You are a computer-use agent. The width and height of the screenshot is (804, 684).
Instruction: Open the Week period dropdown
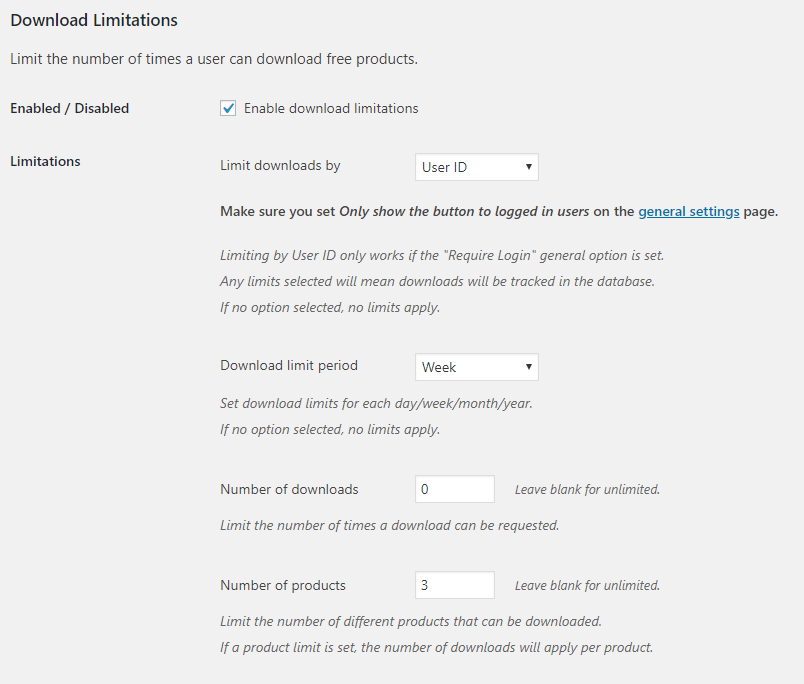click(476, 367)
